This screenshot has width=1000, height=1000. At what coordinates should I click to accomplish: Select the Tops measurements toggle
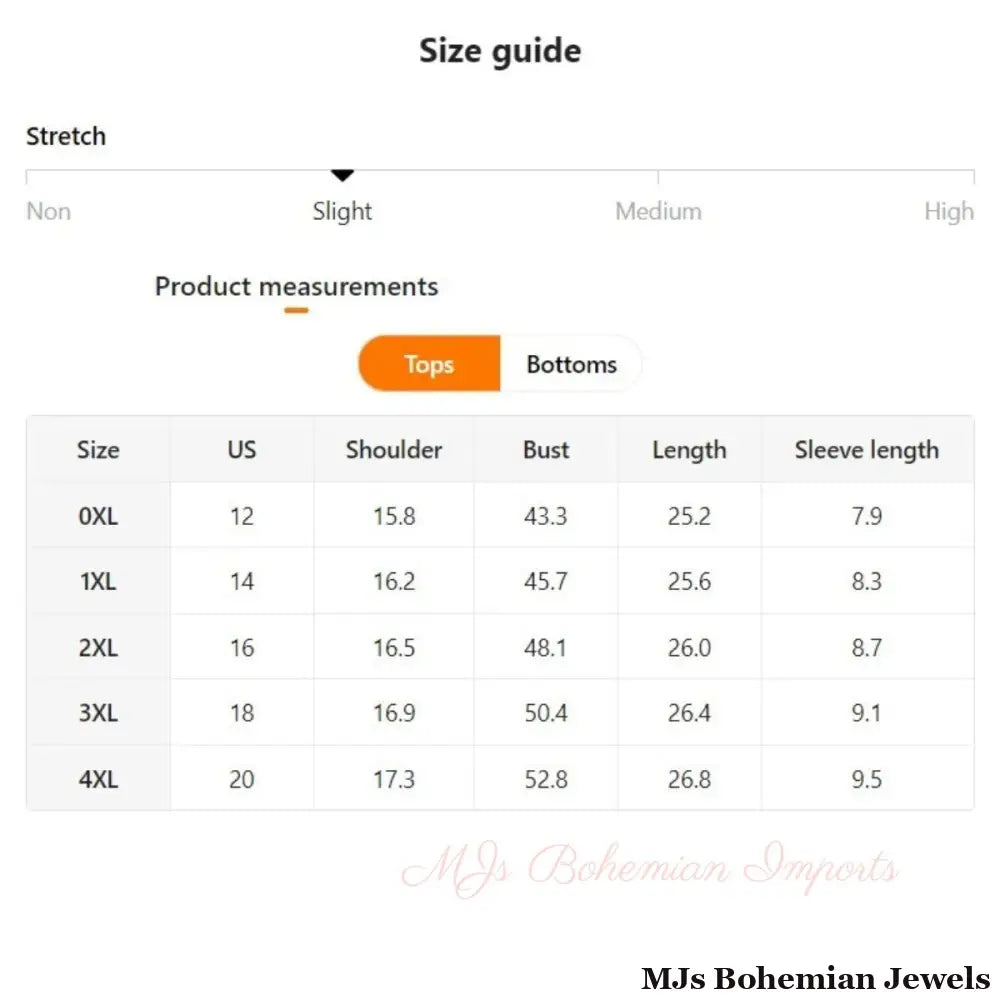tap(429, 365)
